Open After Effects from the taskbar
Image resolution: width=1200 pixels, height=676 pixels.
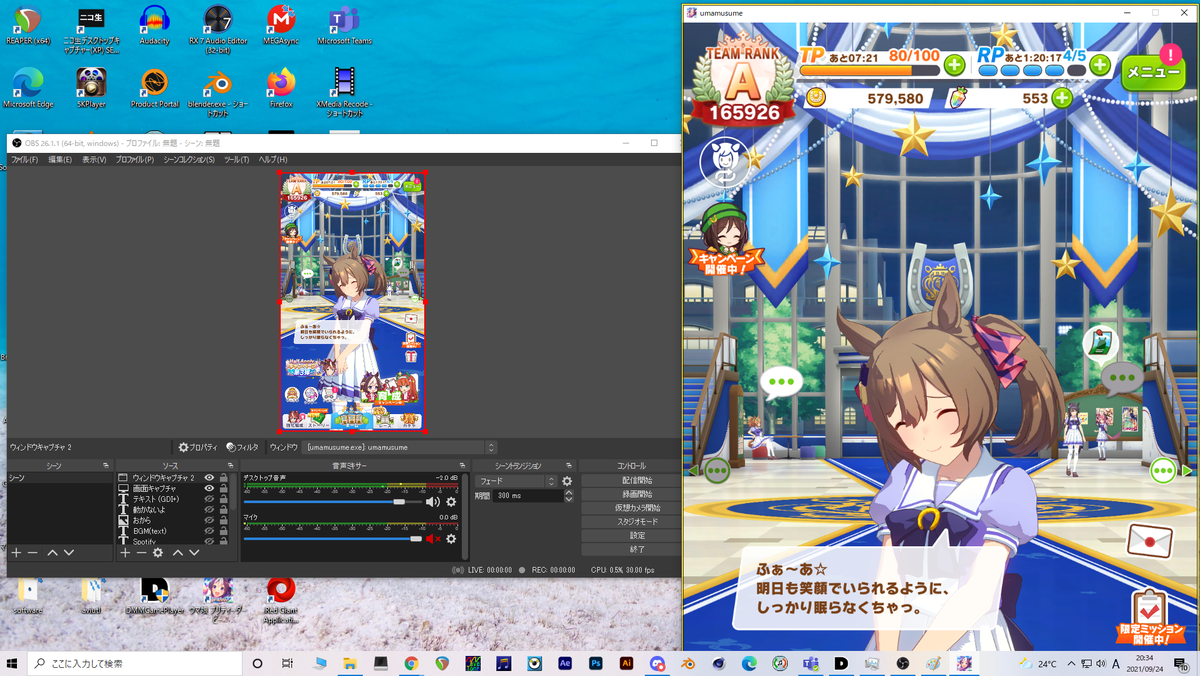point(565,663)
